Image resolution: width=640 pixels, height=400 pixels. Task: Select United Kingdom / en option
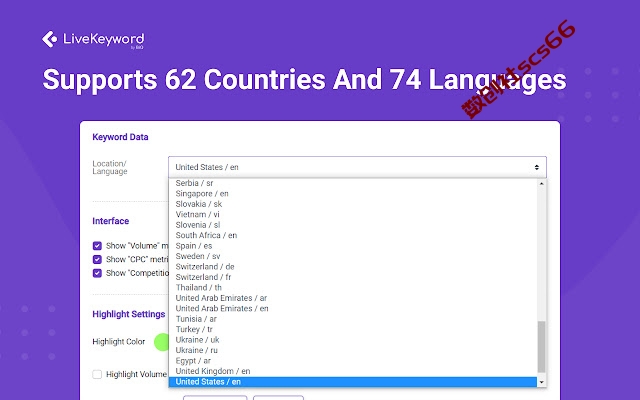pos(353,371)
